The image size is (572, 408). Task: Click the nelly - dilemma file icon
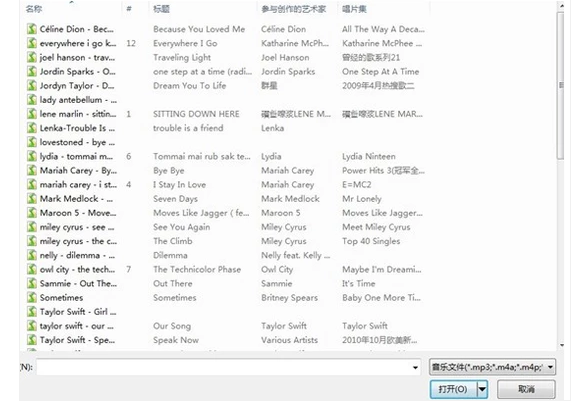coord(32,255)
